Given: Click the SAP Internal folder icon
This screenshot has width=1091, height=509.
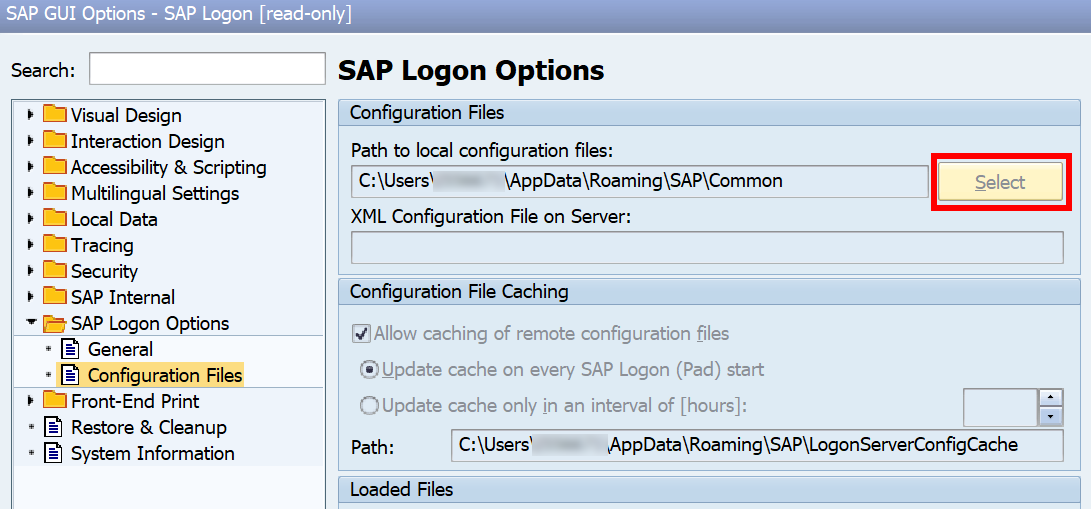Looking at the screenshot, I should click(54, 297).
